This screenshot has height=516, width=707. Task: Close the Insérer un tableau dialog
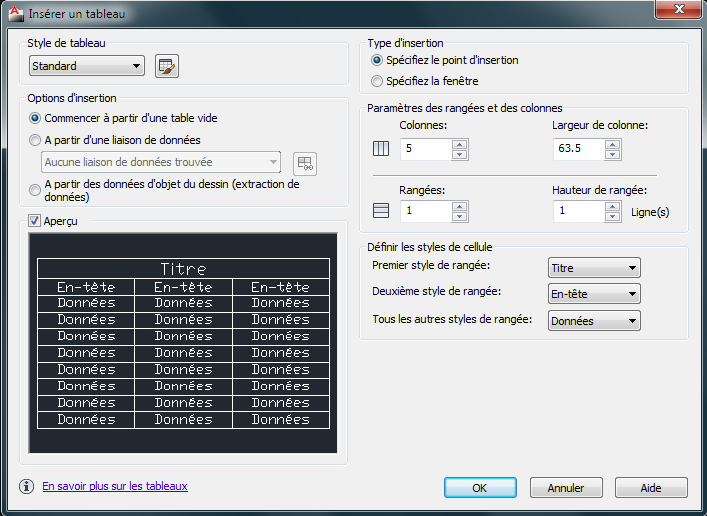pyautogui.click(x=678, y=9)
